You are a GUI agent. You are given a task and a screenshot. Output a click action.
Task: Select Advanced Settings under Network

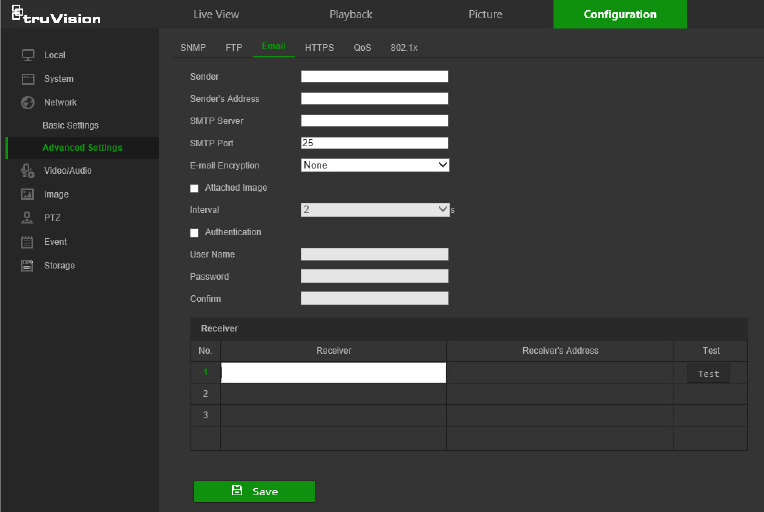pos(82,148)
